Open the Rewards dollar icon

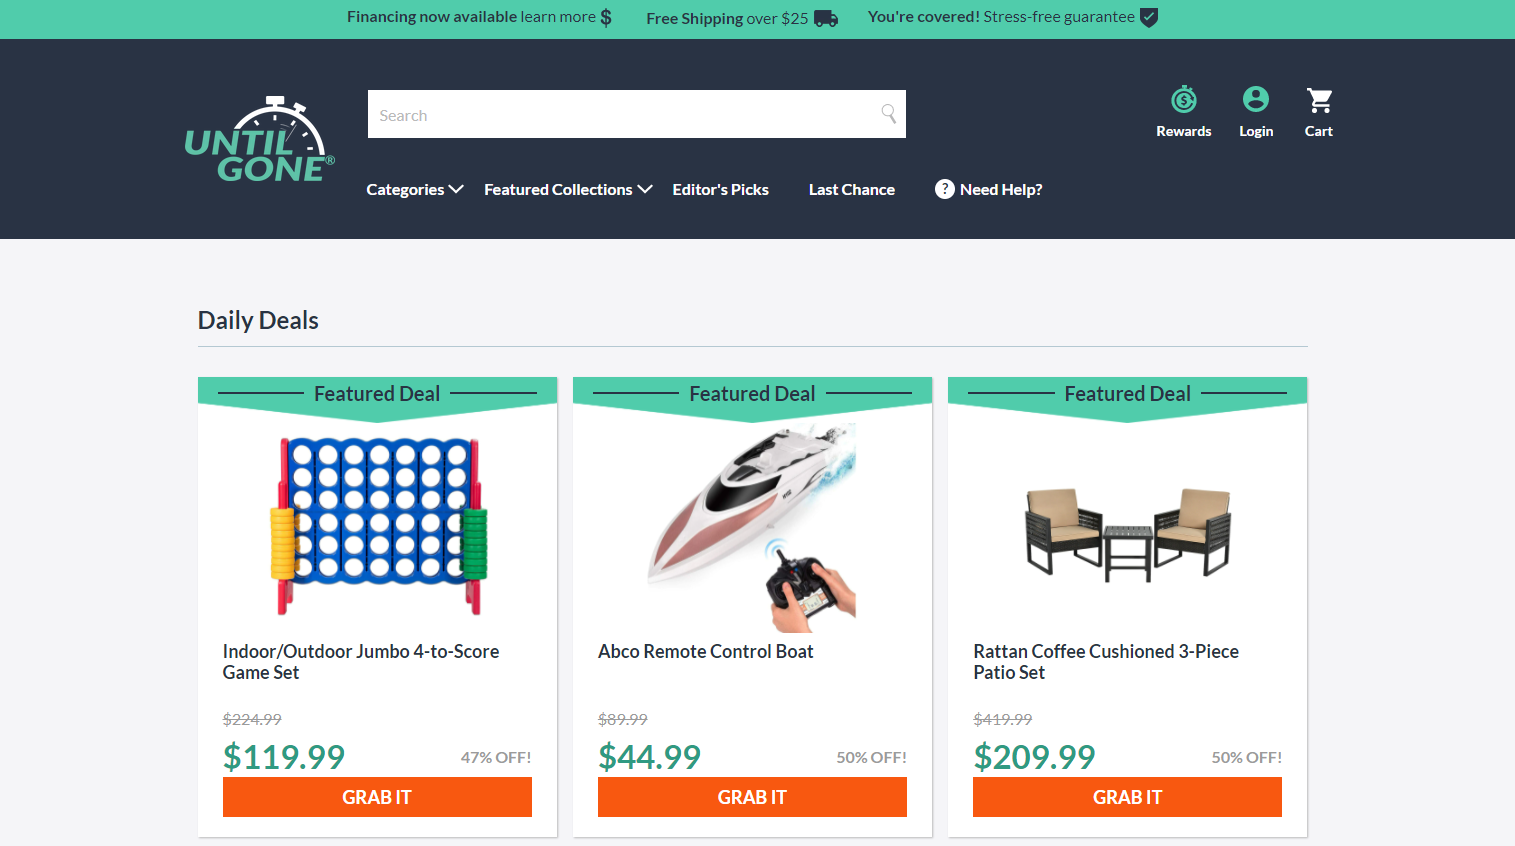pyautogui.click(x=1184, y=99)
